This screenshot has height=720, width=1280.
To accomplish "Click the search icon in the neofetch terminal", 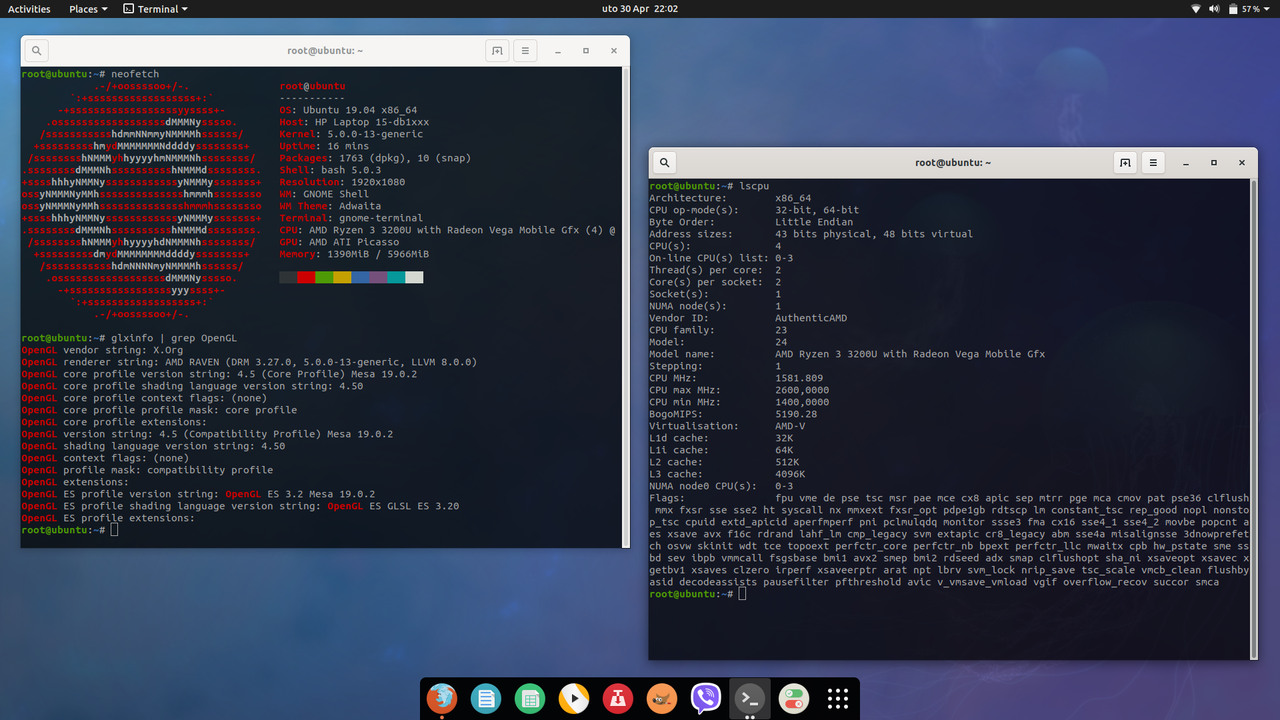I will point(35,50).
